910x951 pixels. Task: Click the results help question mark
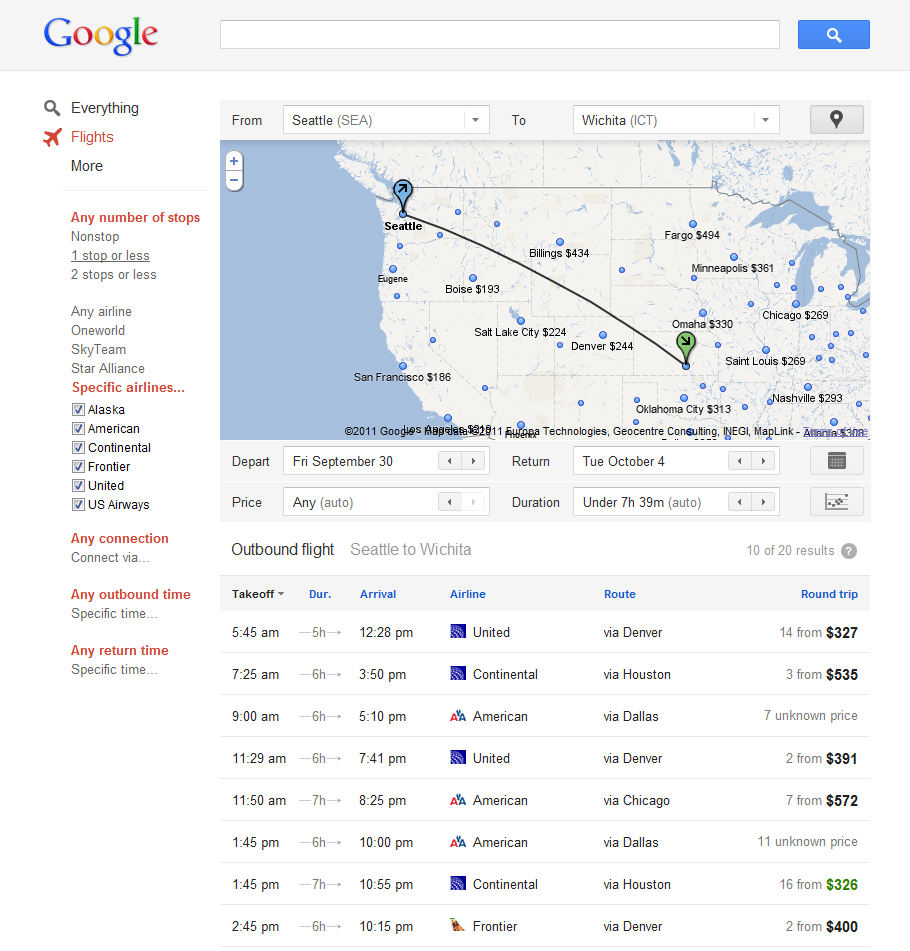[x=849, y=551]
